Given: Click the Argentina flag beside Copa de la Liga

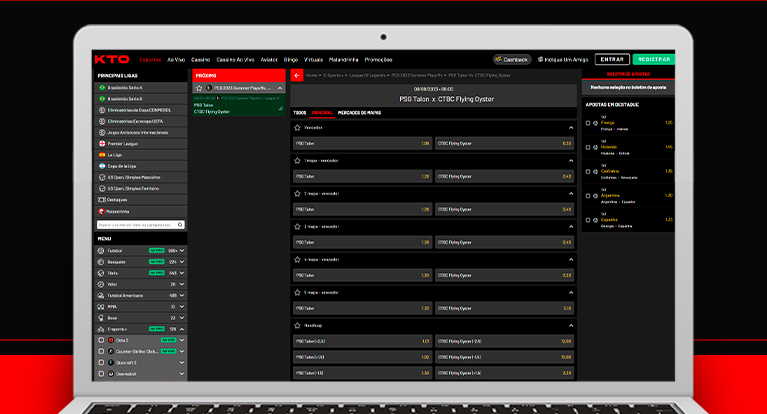Looking at the screenshot, I should [x=102, y=166].
